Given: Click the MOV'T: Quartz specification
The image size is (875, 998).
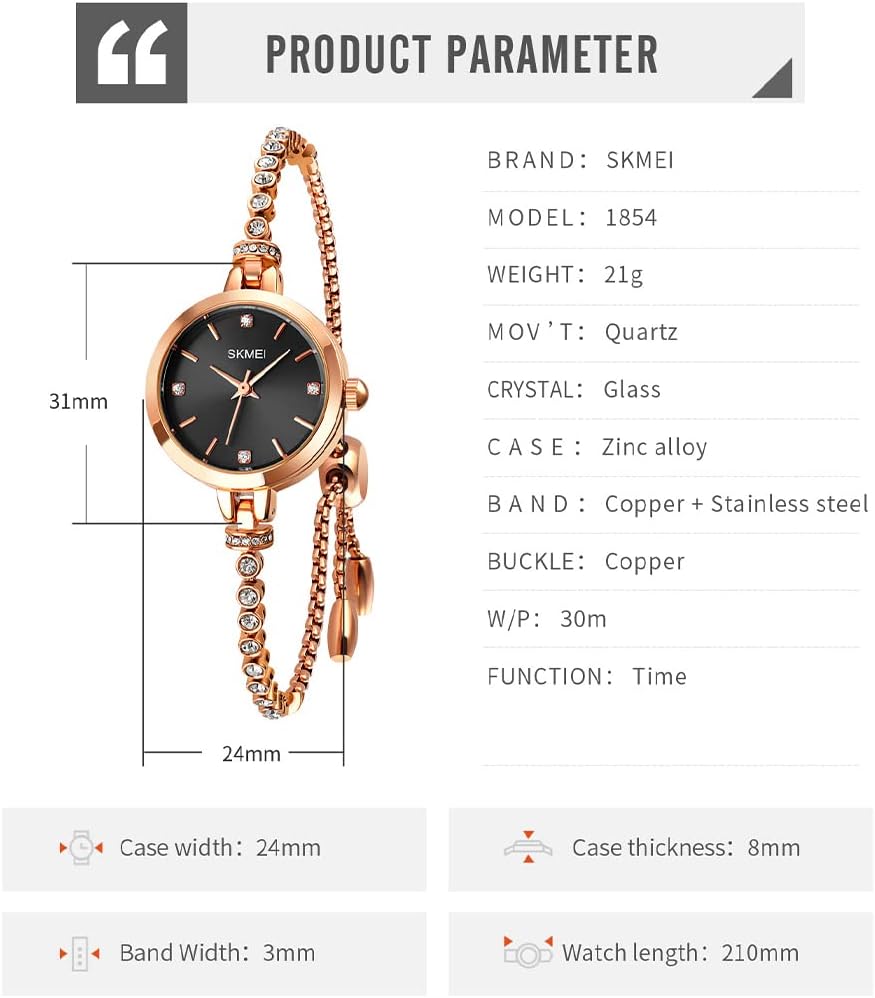Looking at the screenshot, I should pos(582,332).
